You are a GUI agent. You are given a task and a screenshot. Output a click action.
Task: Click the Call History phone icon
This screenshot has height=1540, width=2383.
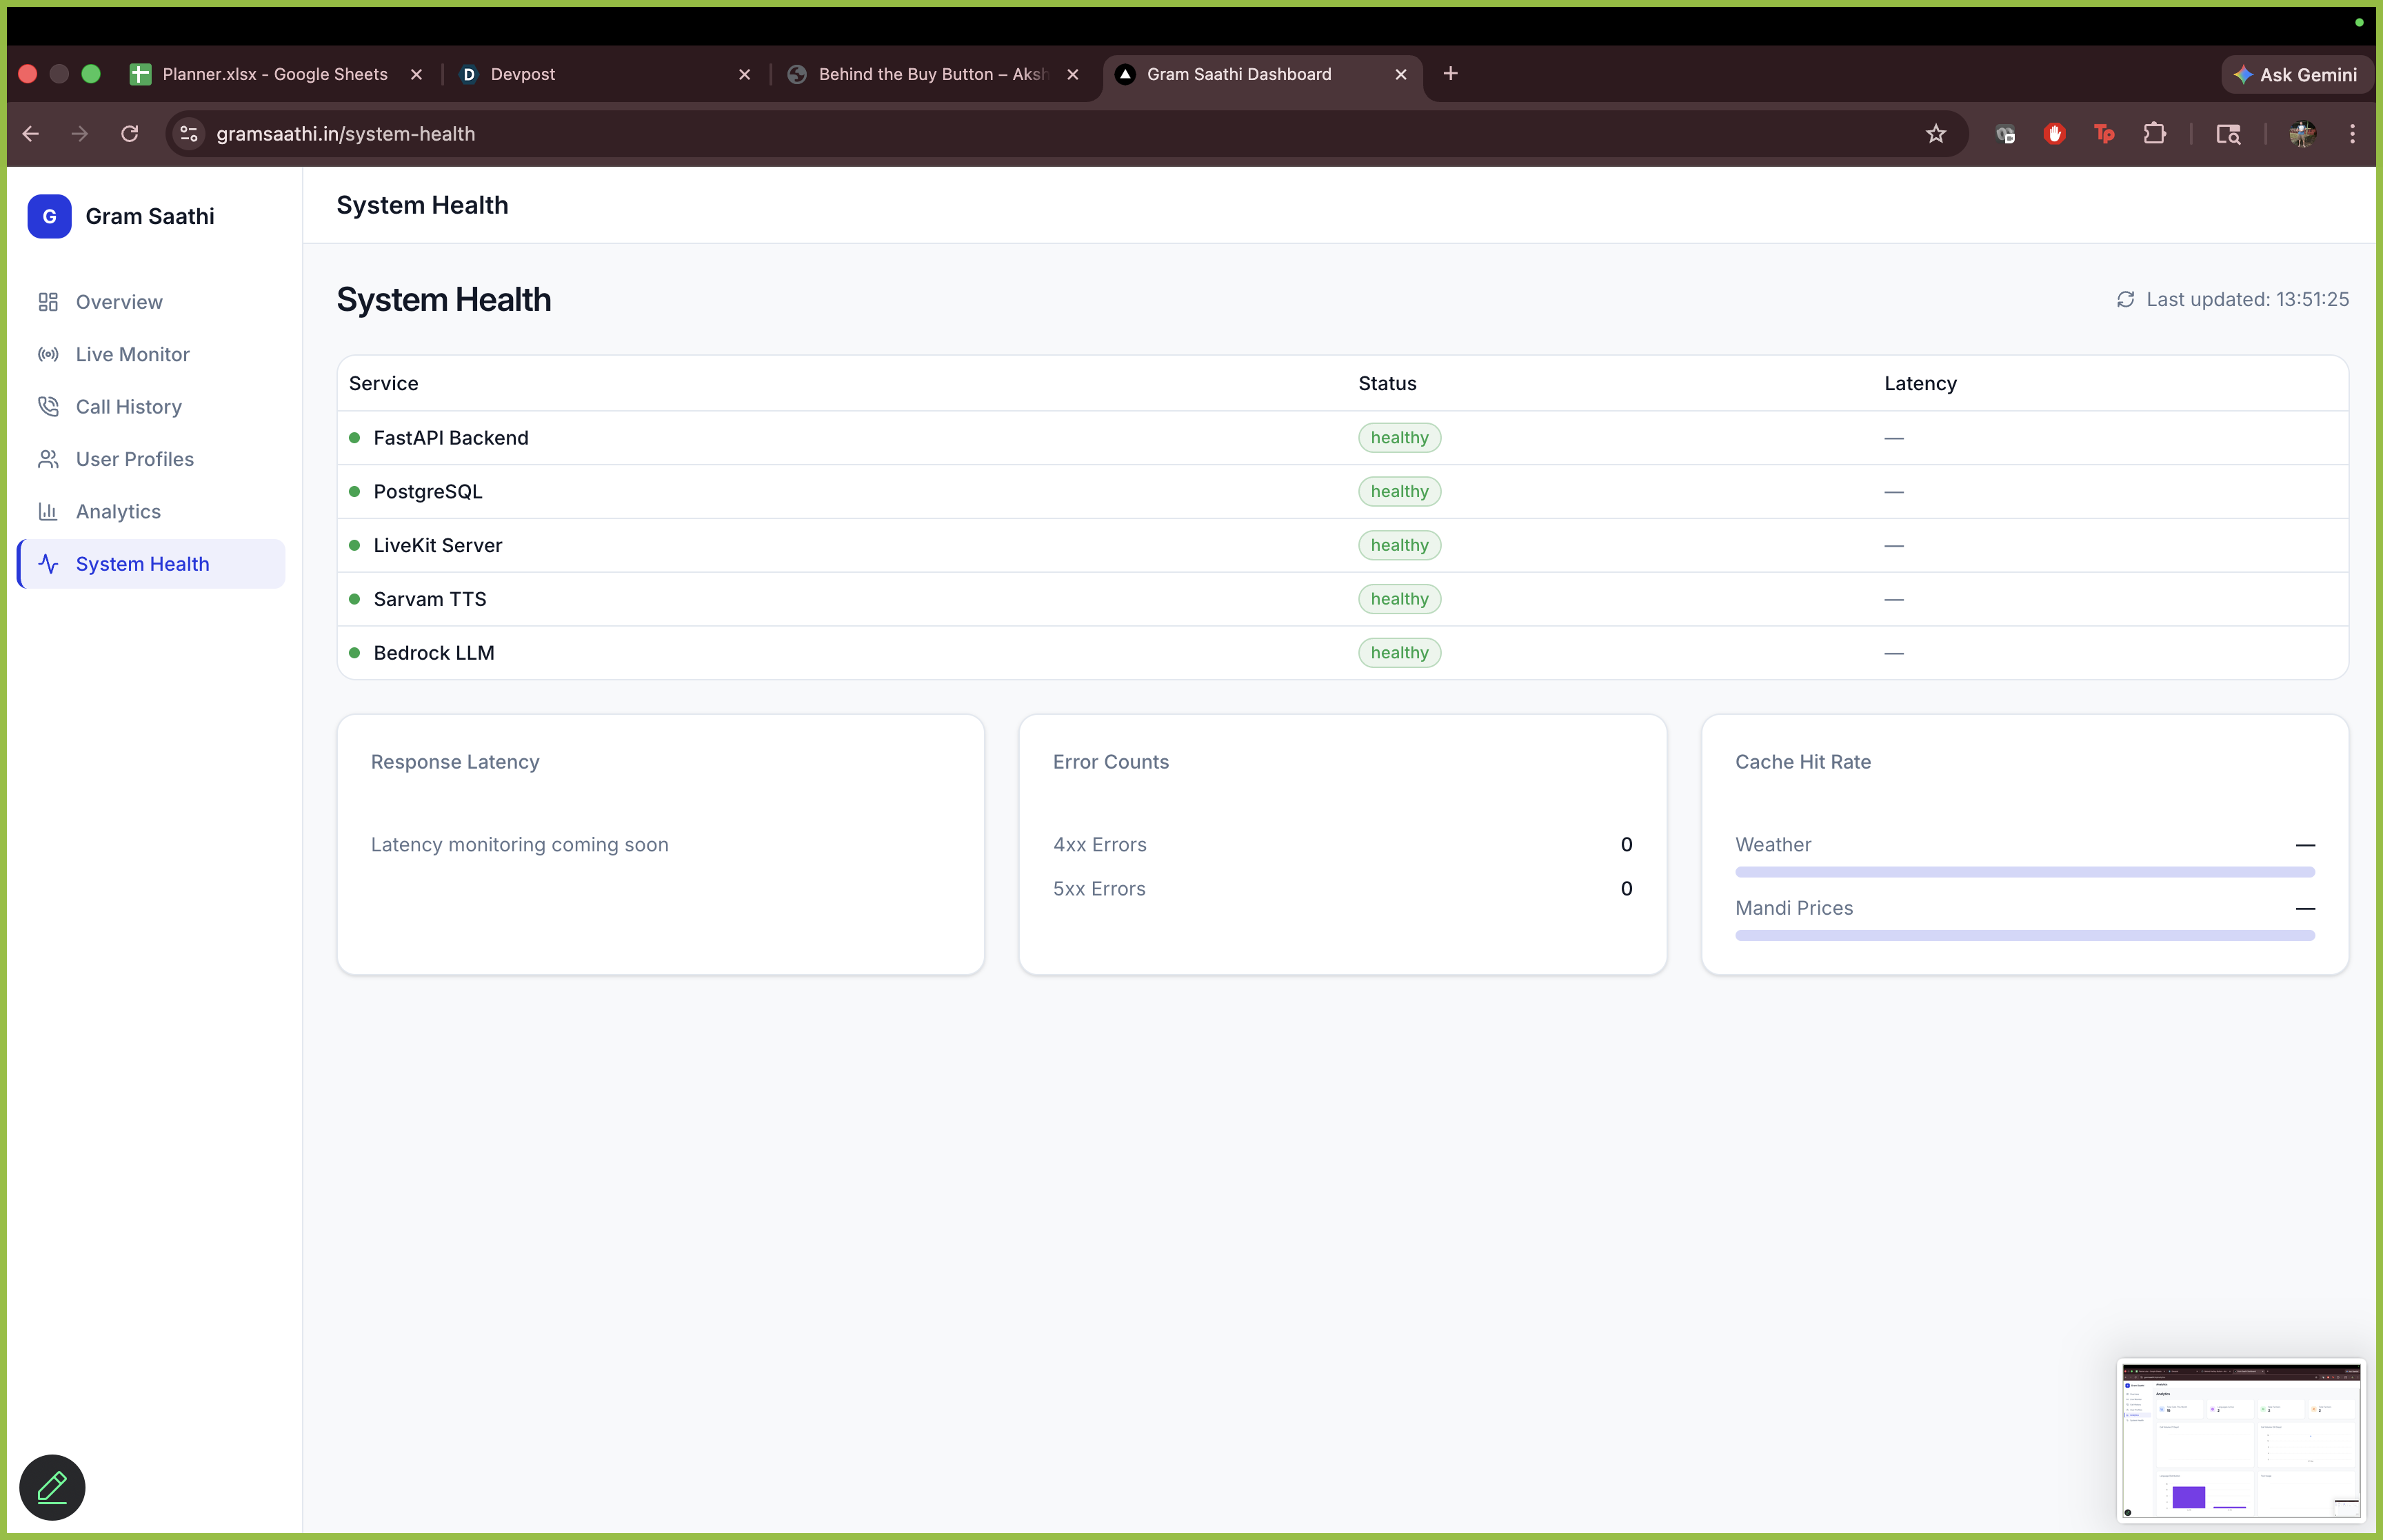[x=48, y=406]
